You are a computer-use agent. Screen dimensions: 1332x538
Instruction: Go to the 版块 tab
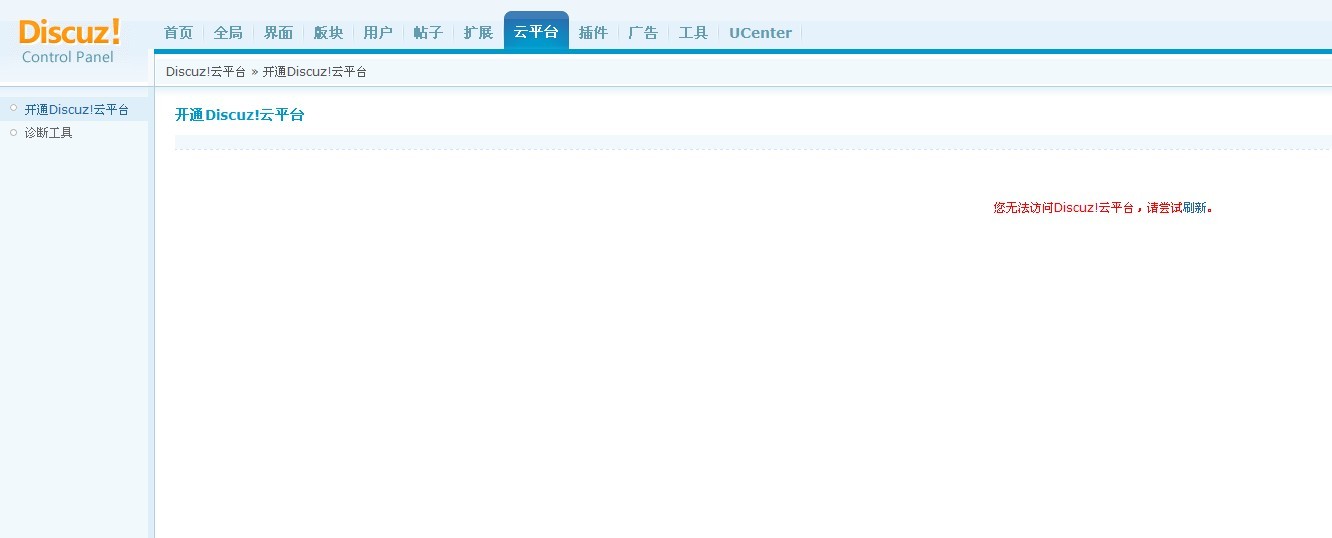[328, 32]
